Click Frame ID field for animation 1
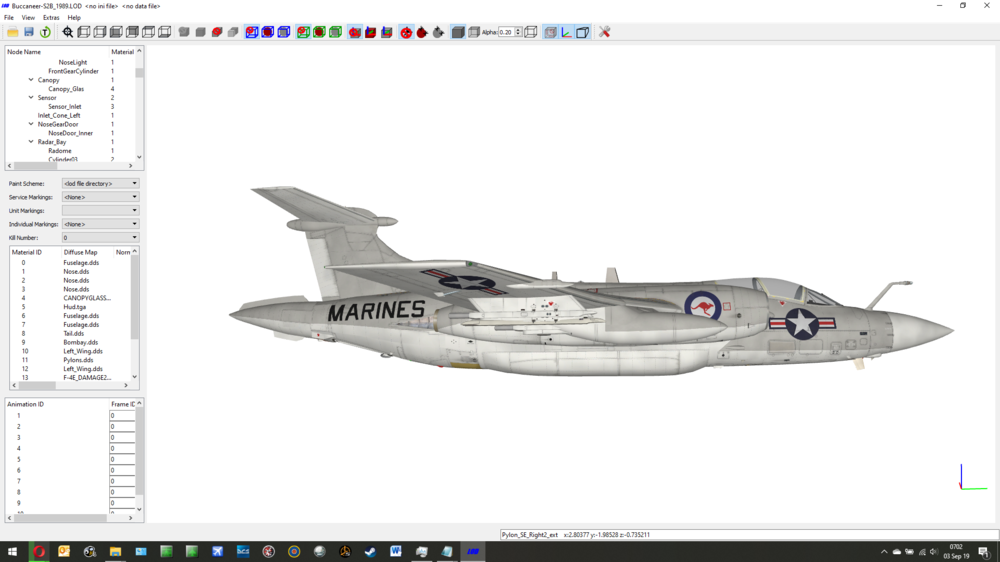Viewport: 1000px width, 562px height. pyautogui.click(x=122, y=415)
